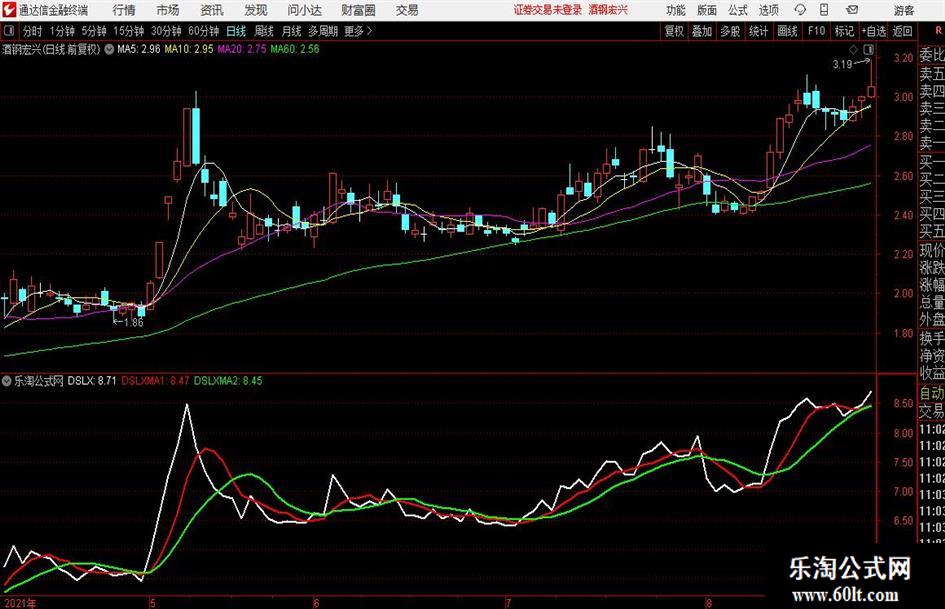Open 资讯 menu
The width and height of the screenshot is (945, 609).
(212, 10)
